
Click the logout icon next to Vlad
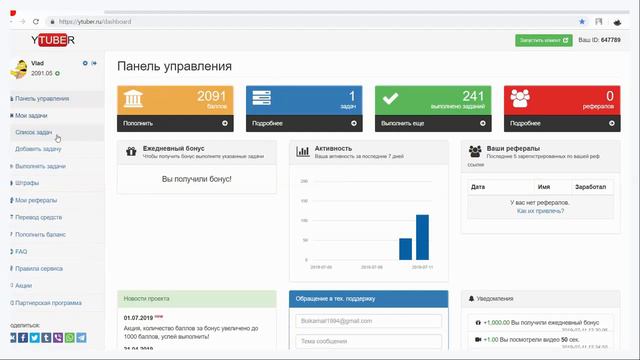point(94,63)
